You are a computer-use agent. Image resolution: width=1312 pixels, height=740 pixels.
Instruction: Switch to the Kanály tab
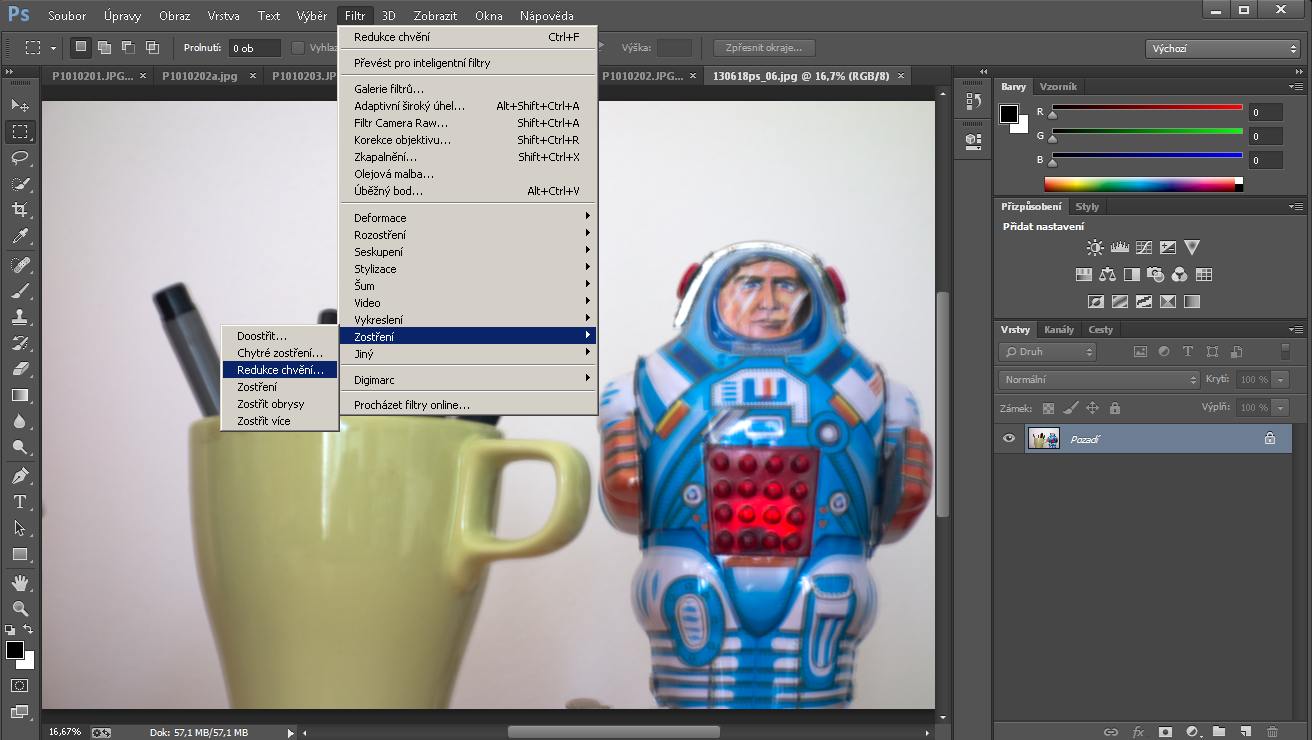pyautogui.click(x=1058, y=329)
